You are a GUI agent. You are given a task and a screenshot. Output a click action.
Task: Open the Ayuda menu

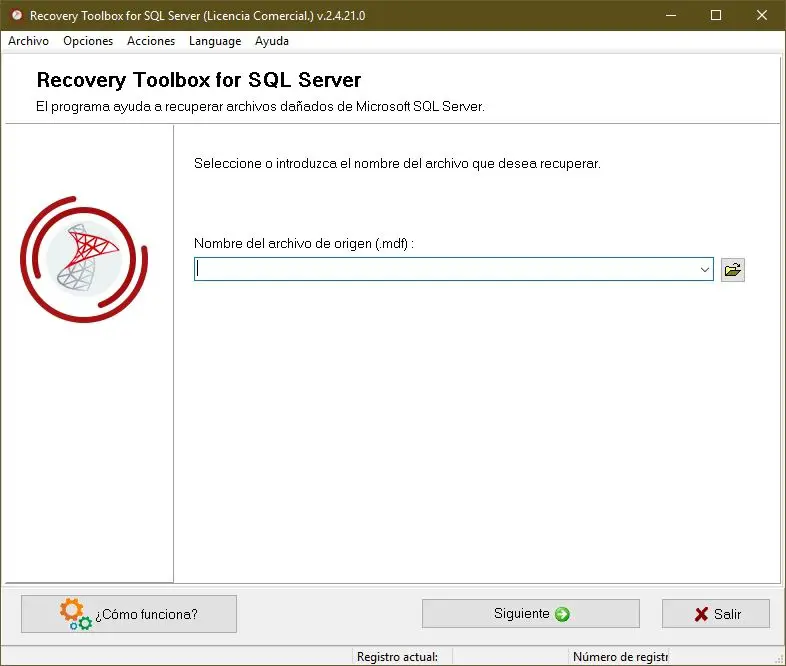[x=272, y=41]
